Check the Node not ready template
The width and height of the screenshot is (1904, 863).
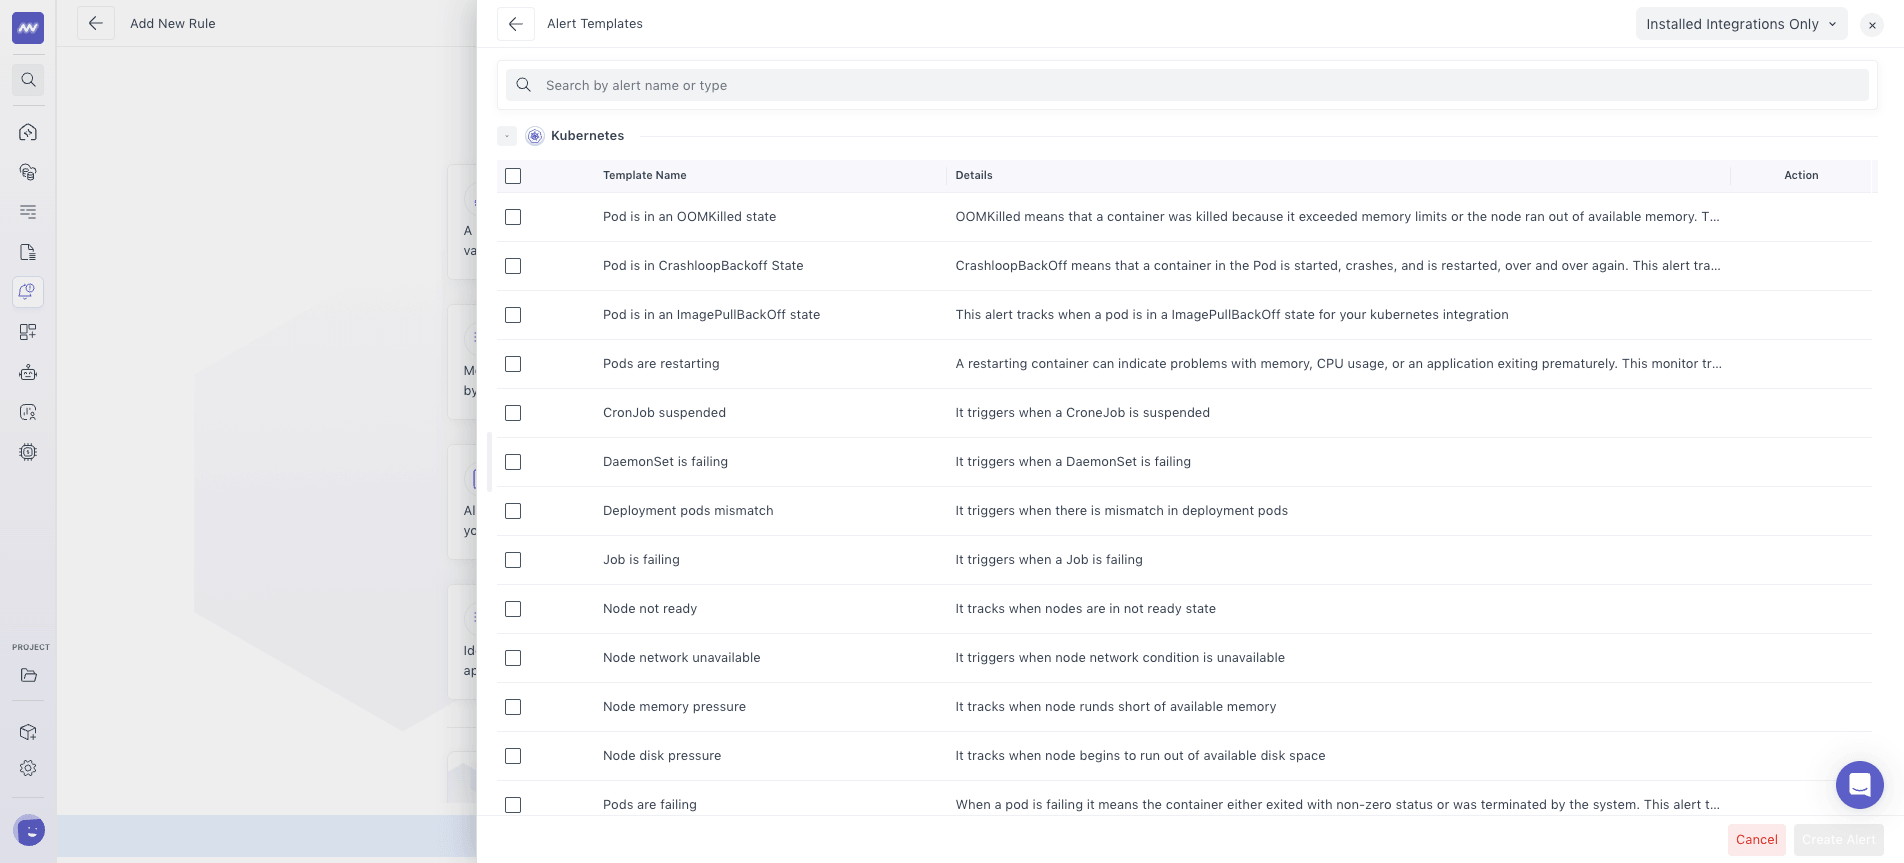(x=513, y=609)
